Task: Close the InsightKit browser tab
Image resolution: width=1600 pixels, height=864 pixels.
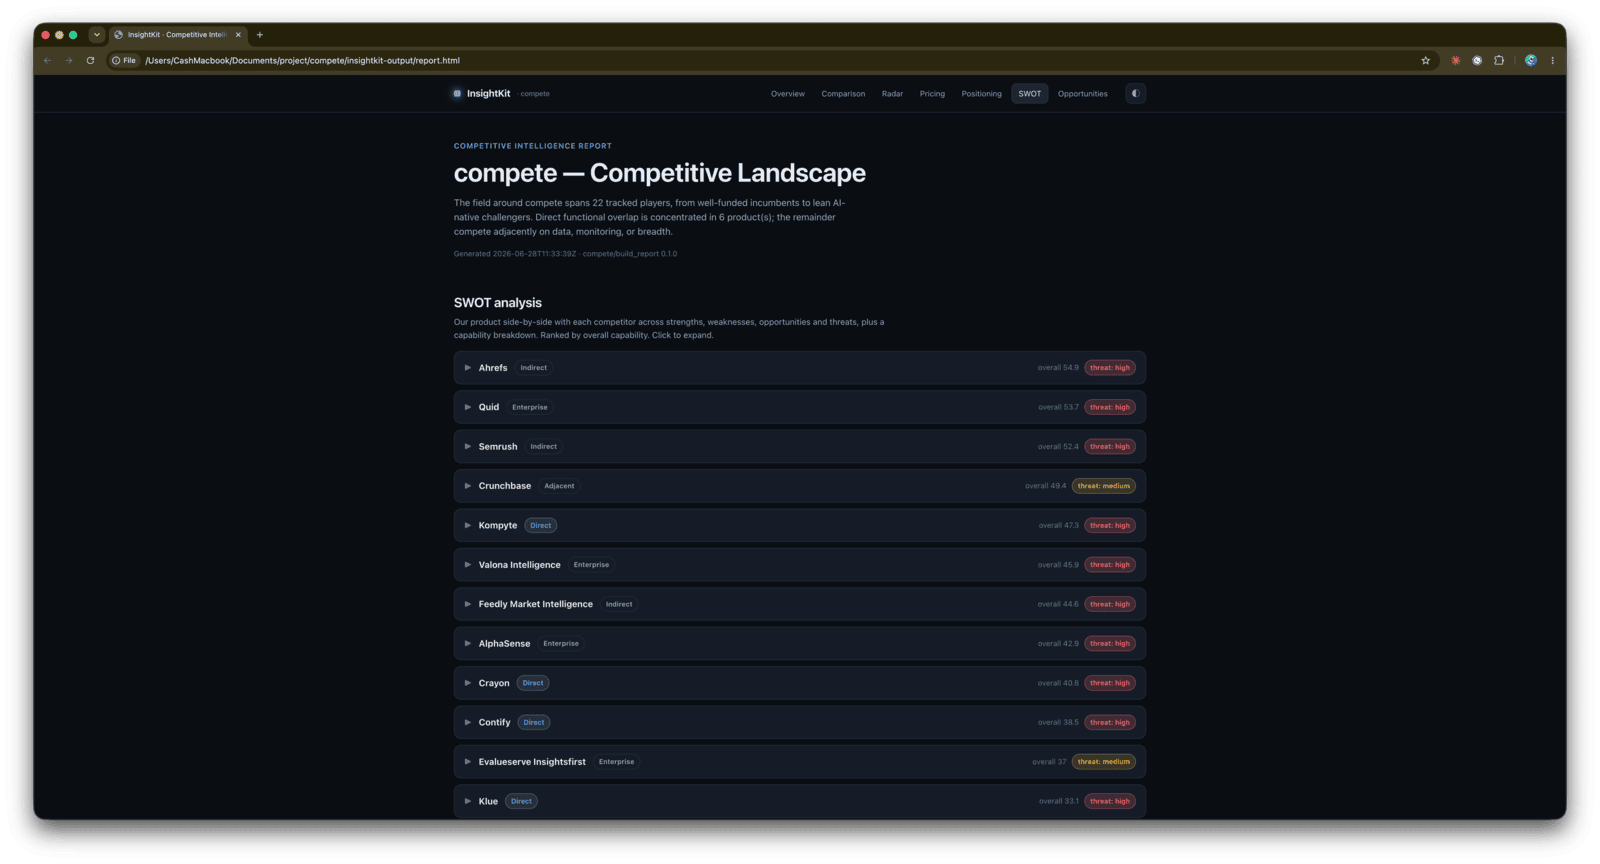Action: (238, 35)
